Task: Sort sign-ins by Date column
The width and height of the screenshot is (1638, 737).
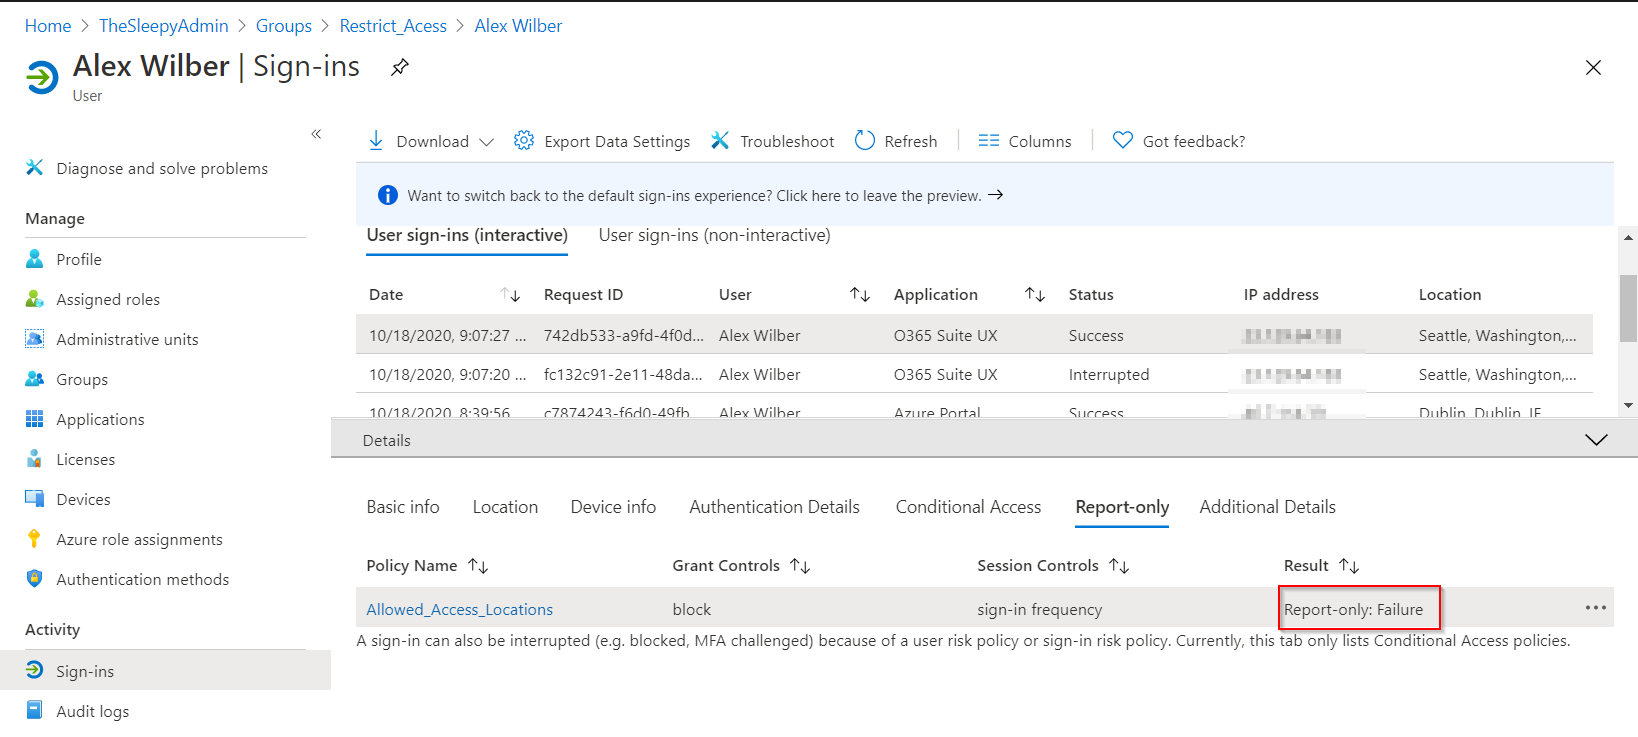Action: pyautogui.click(x=510, y=294)
